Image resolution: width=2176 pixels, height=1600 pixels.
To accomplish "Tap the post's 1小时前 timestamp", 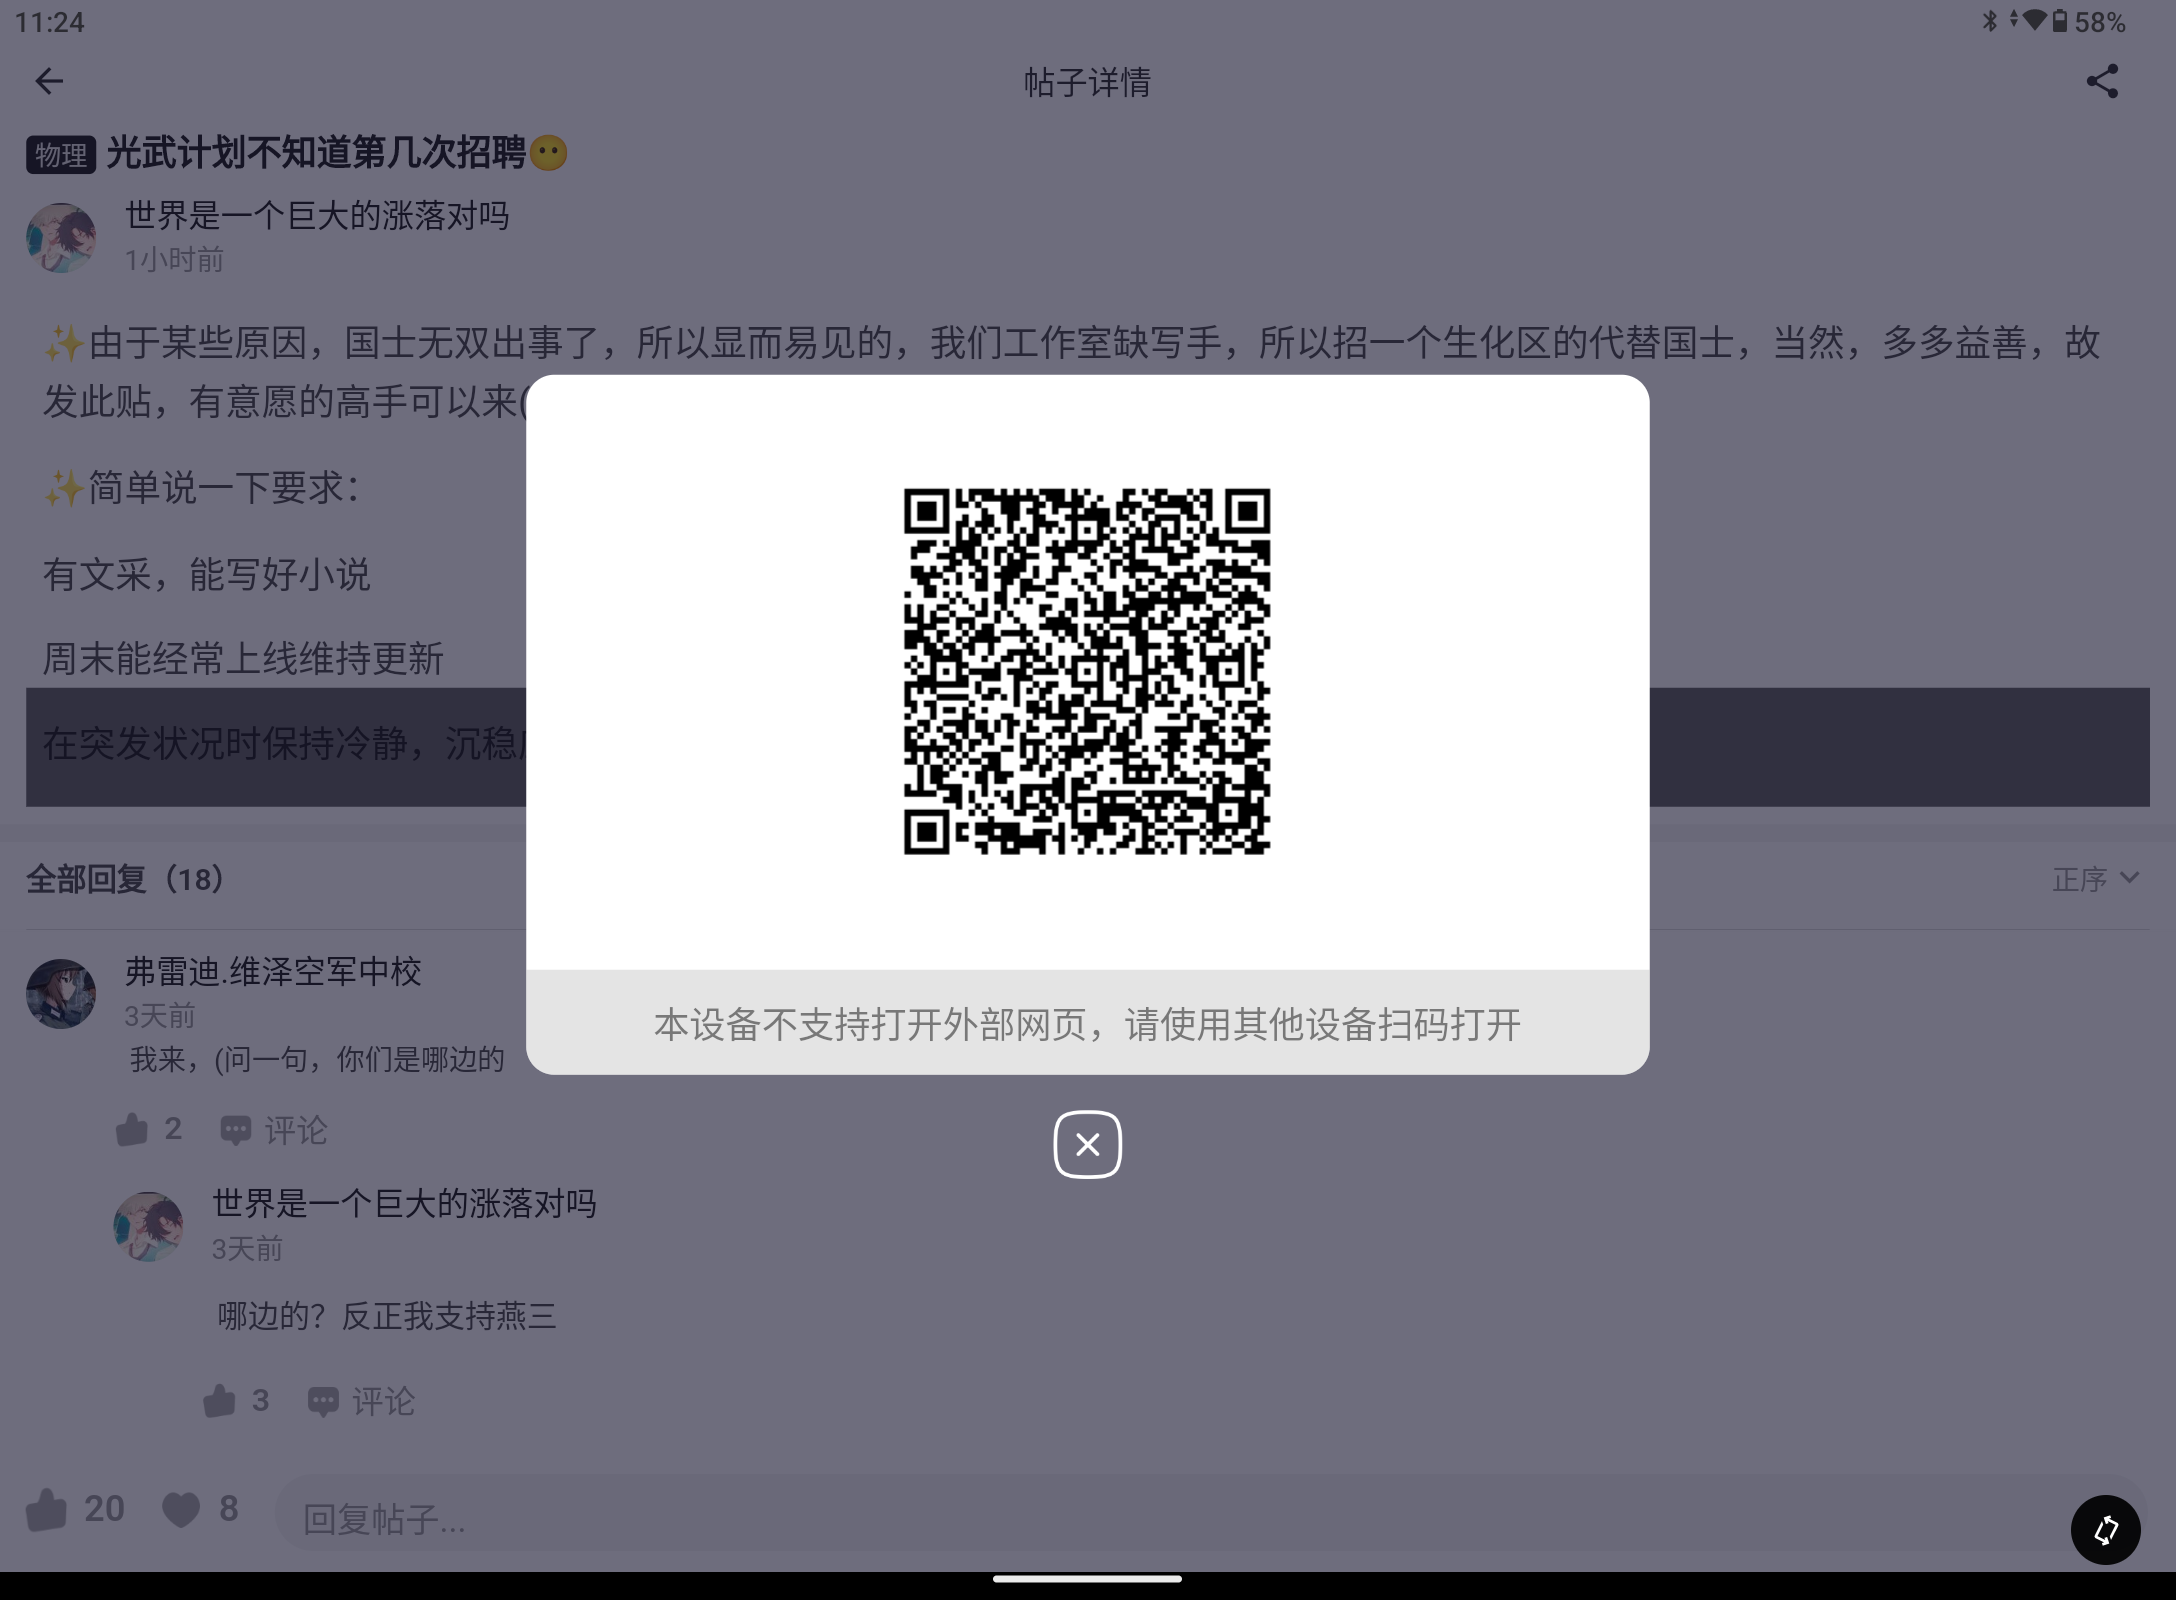I will pos(174,260).
